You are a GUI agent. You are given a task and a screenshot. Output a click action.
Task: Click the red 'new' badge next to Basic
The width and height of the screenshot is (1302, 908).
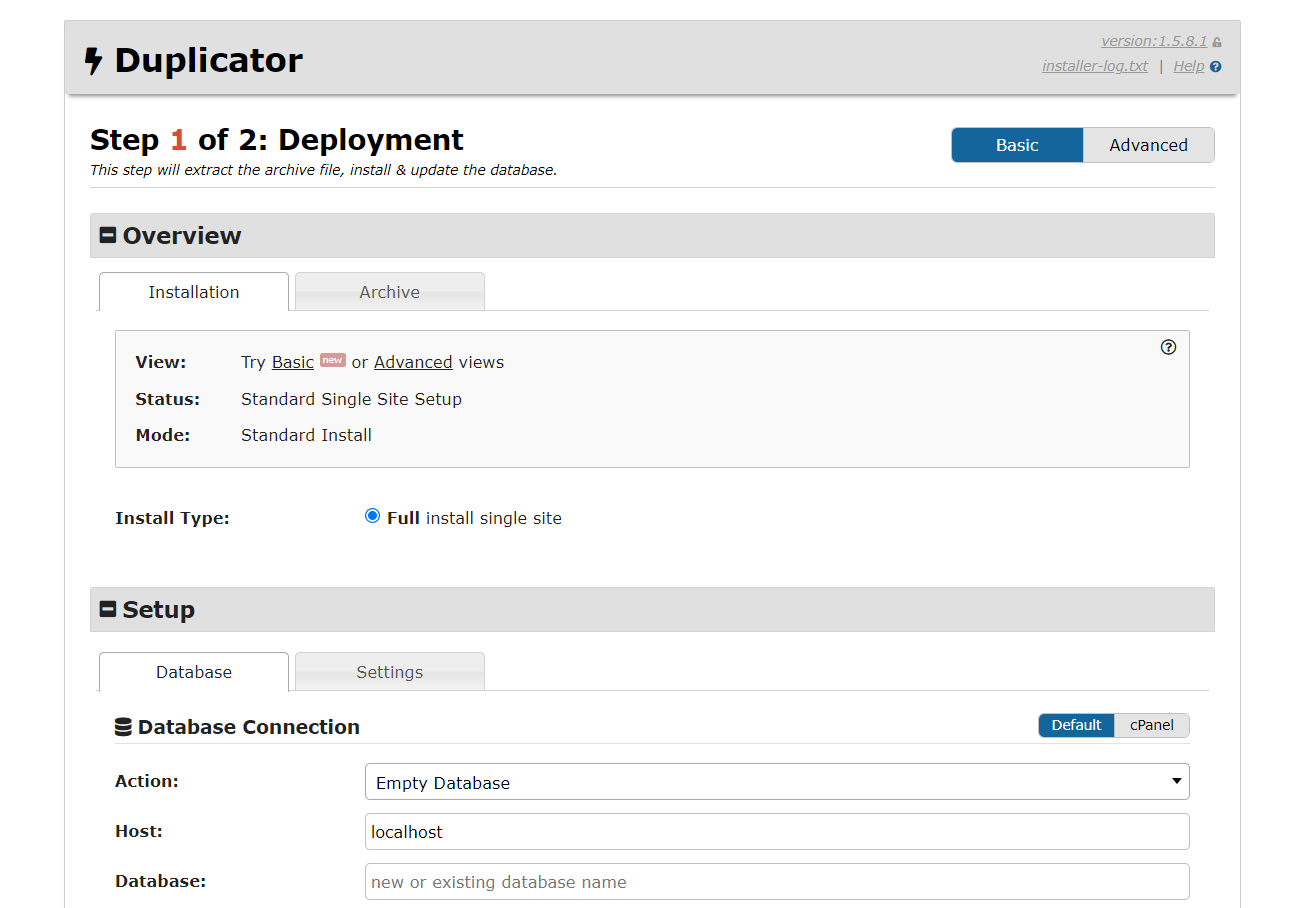click(x=333, y=360)
